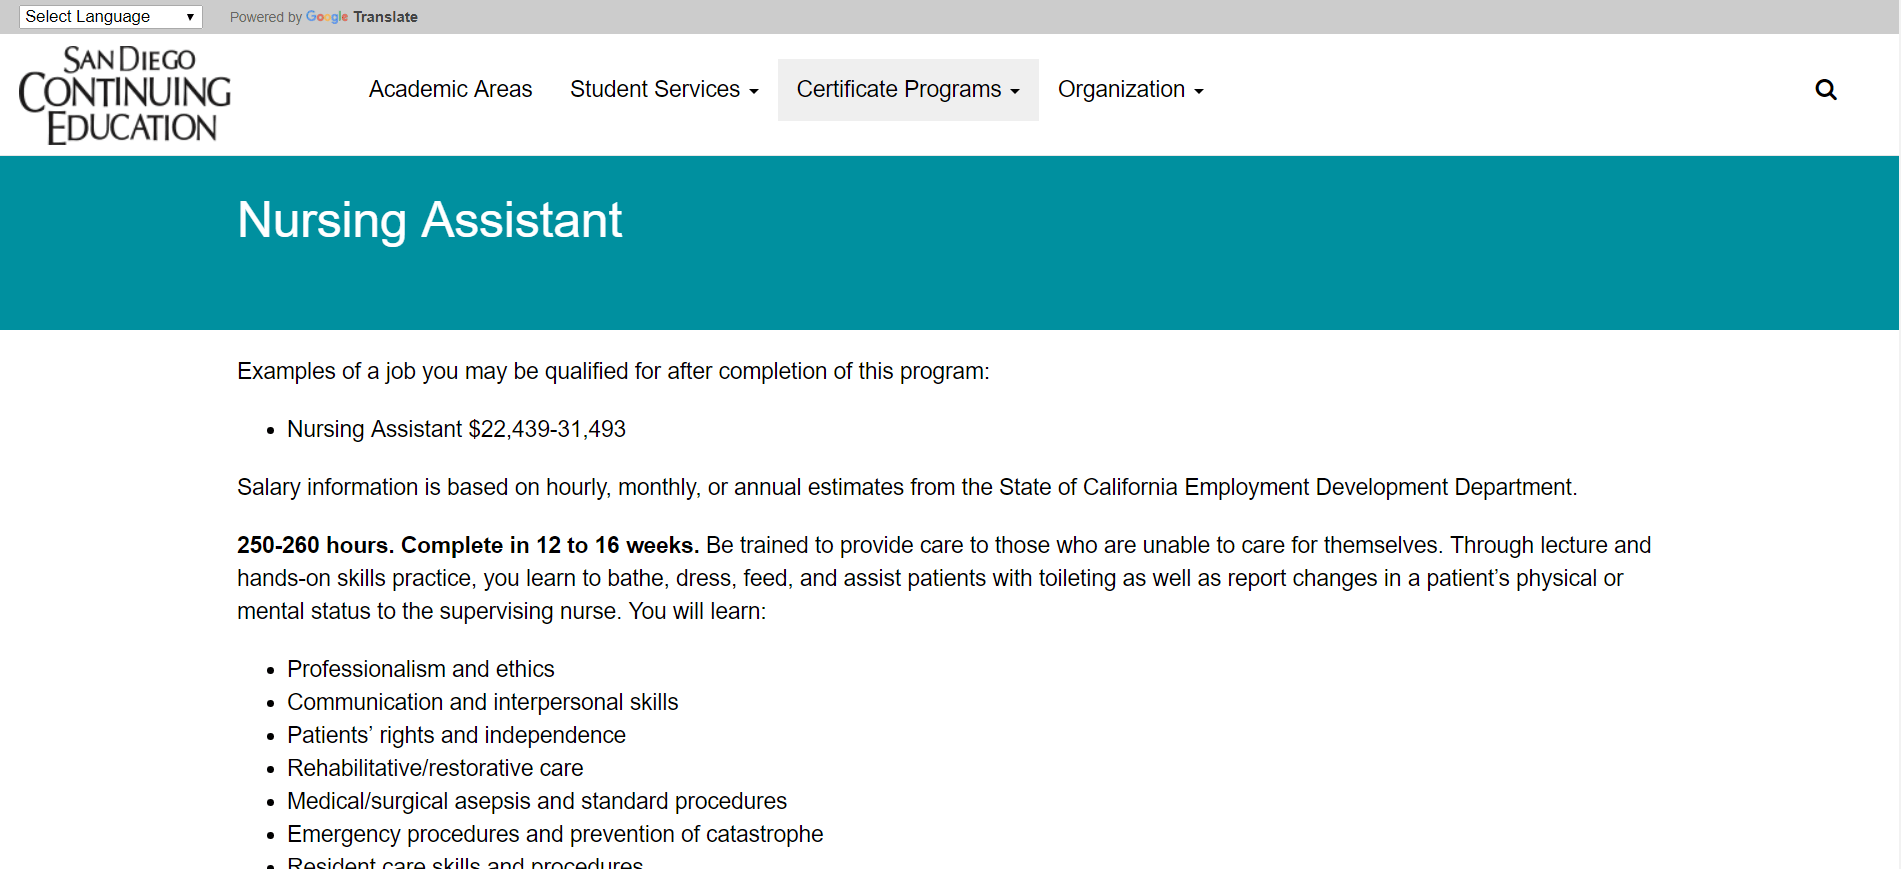Select the Certificate Programs menu label
The width and height of the screenshot is (1901, 869).
[898, 90]
